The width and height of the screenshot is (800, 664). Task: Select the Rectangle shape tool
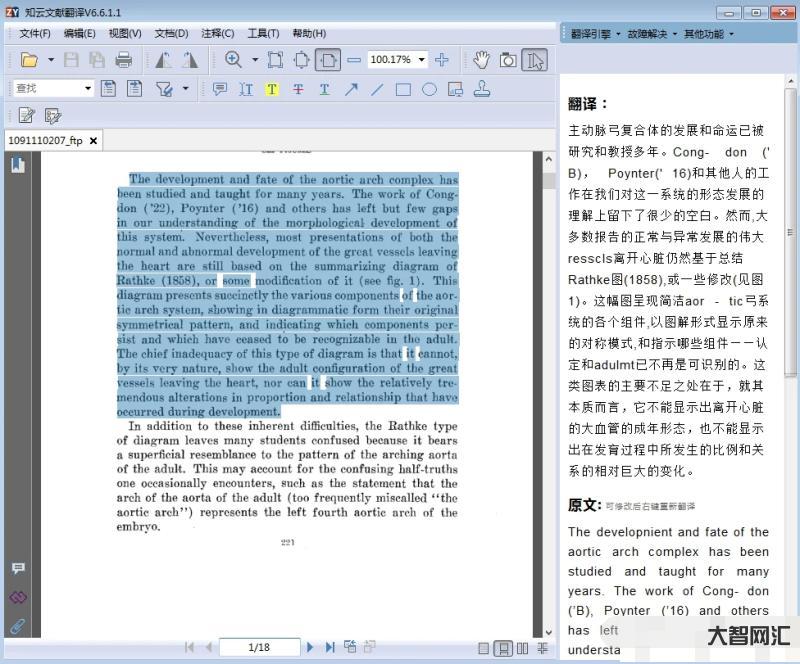pyautogui.click(x=403, y=89)
